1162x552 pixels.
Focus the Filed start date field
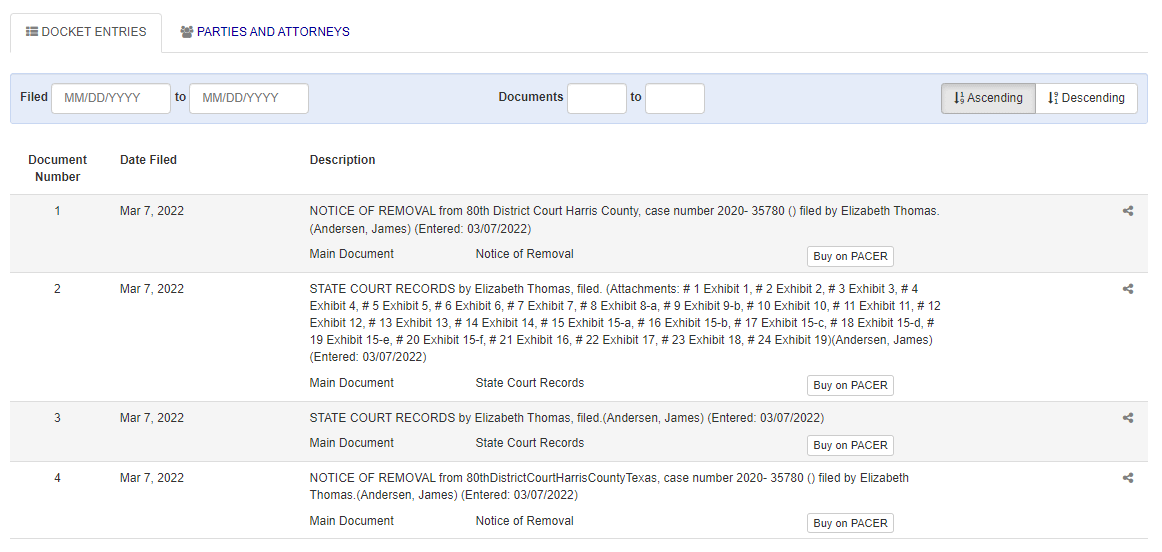tap(111, 98)
